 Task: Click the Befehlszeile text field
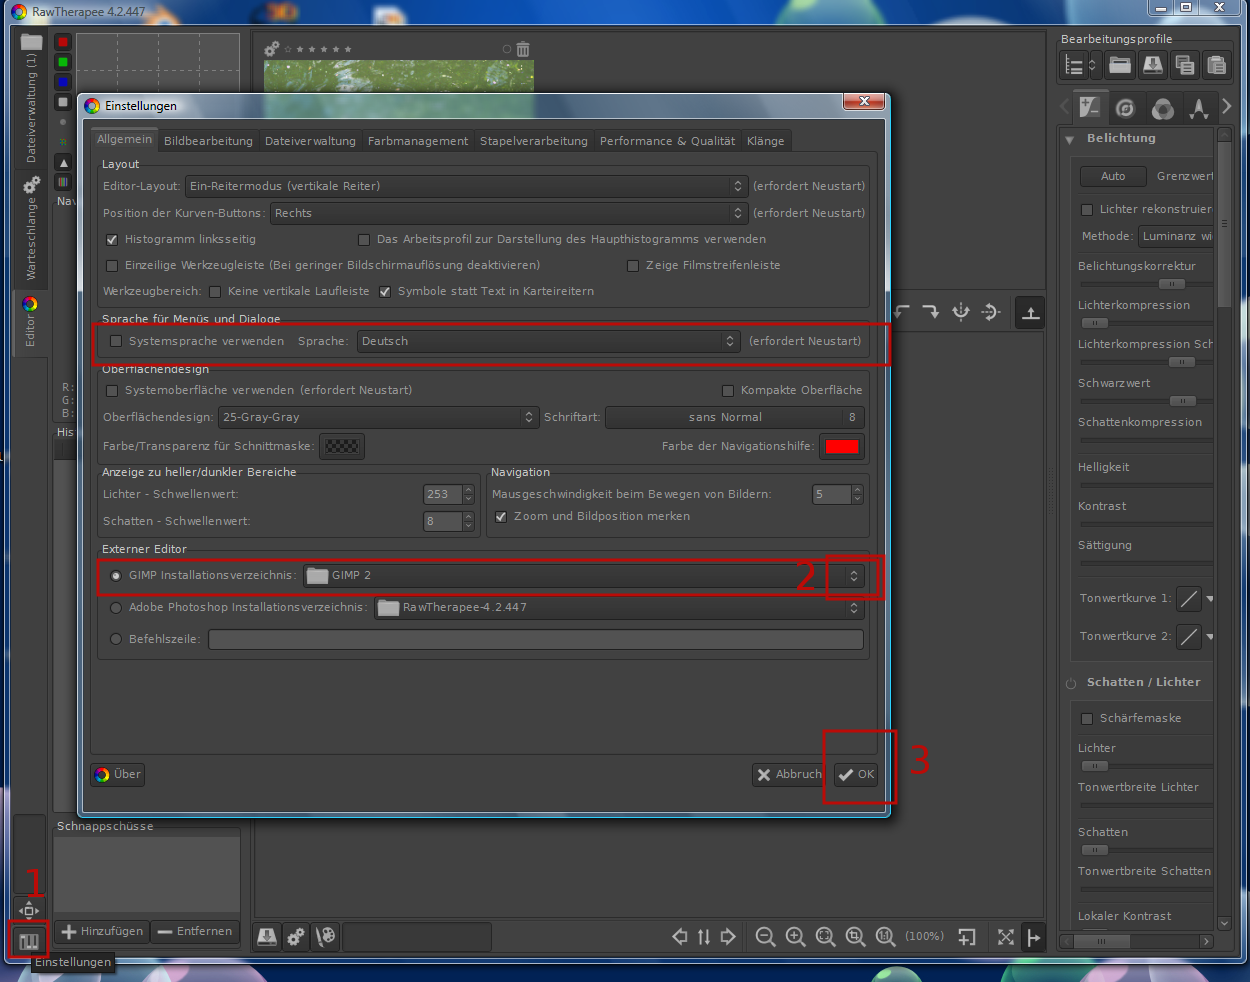tap(535, 639)
